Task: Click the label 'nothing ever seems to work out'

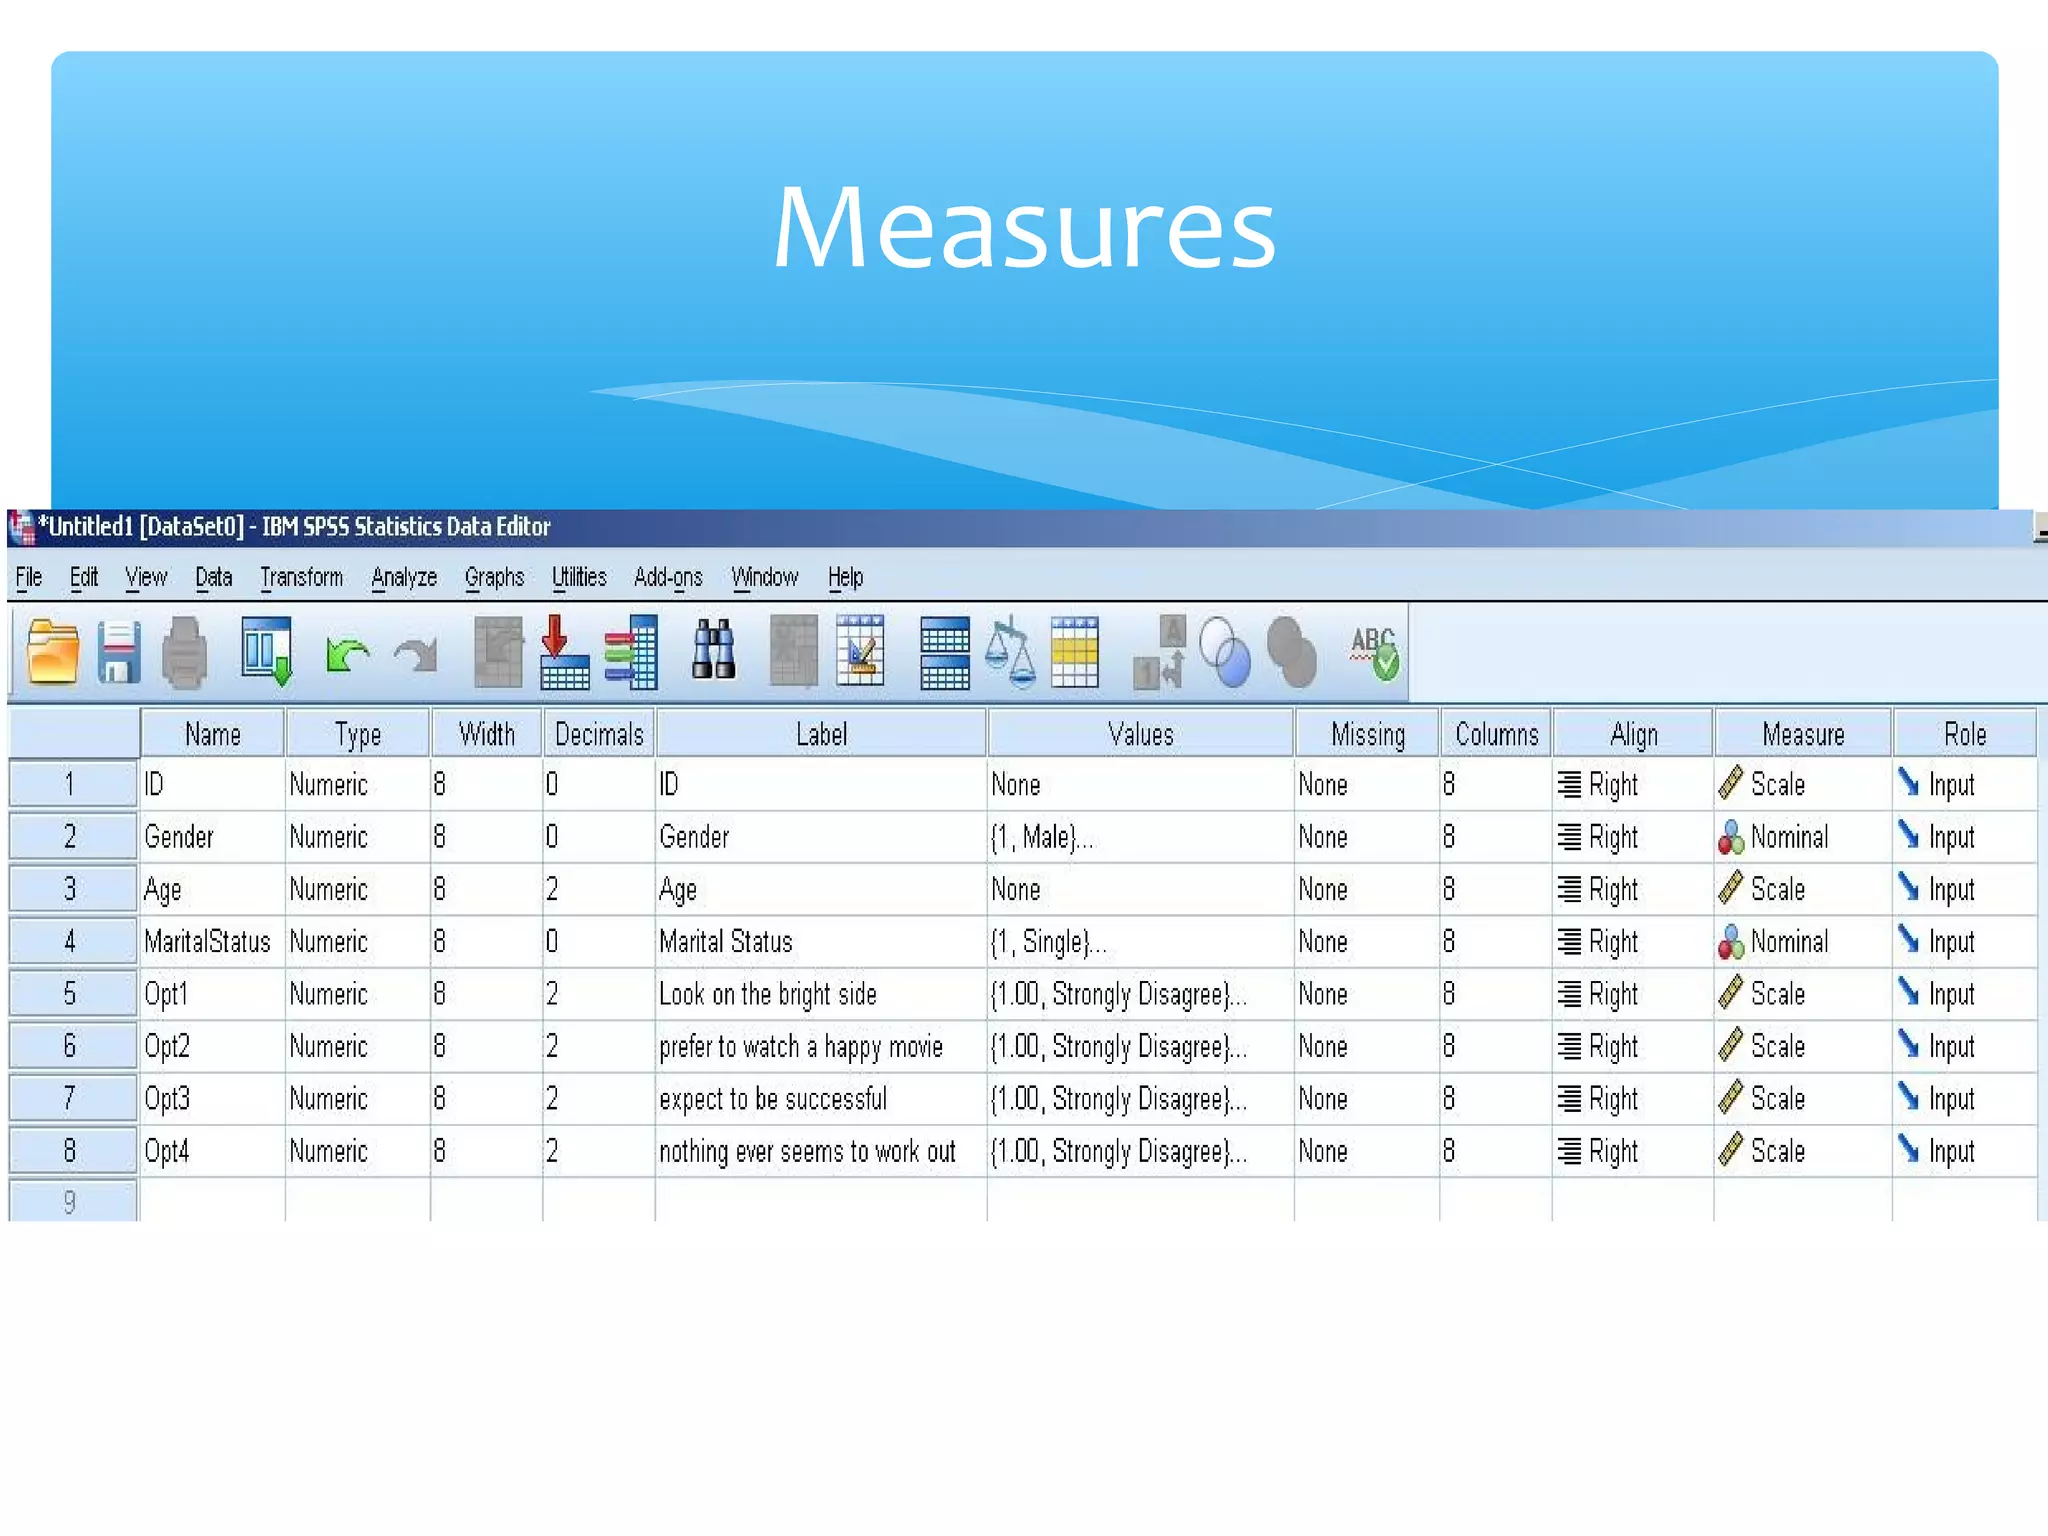Action: pyautogui.click(x=807, y=1151)
